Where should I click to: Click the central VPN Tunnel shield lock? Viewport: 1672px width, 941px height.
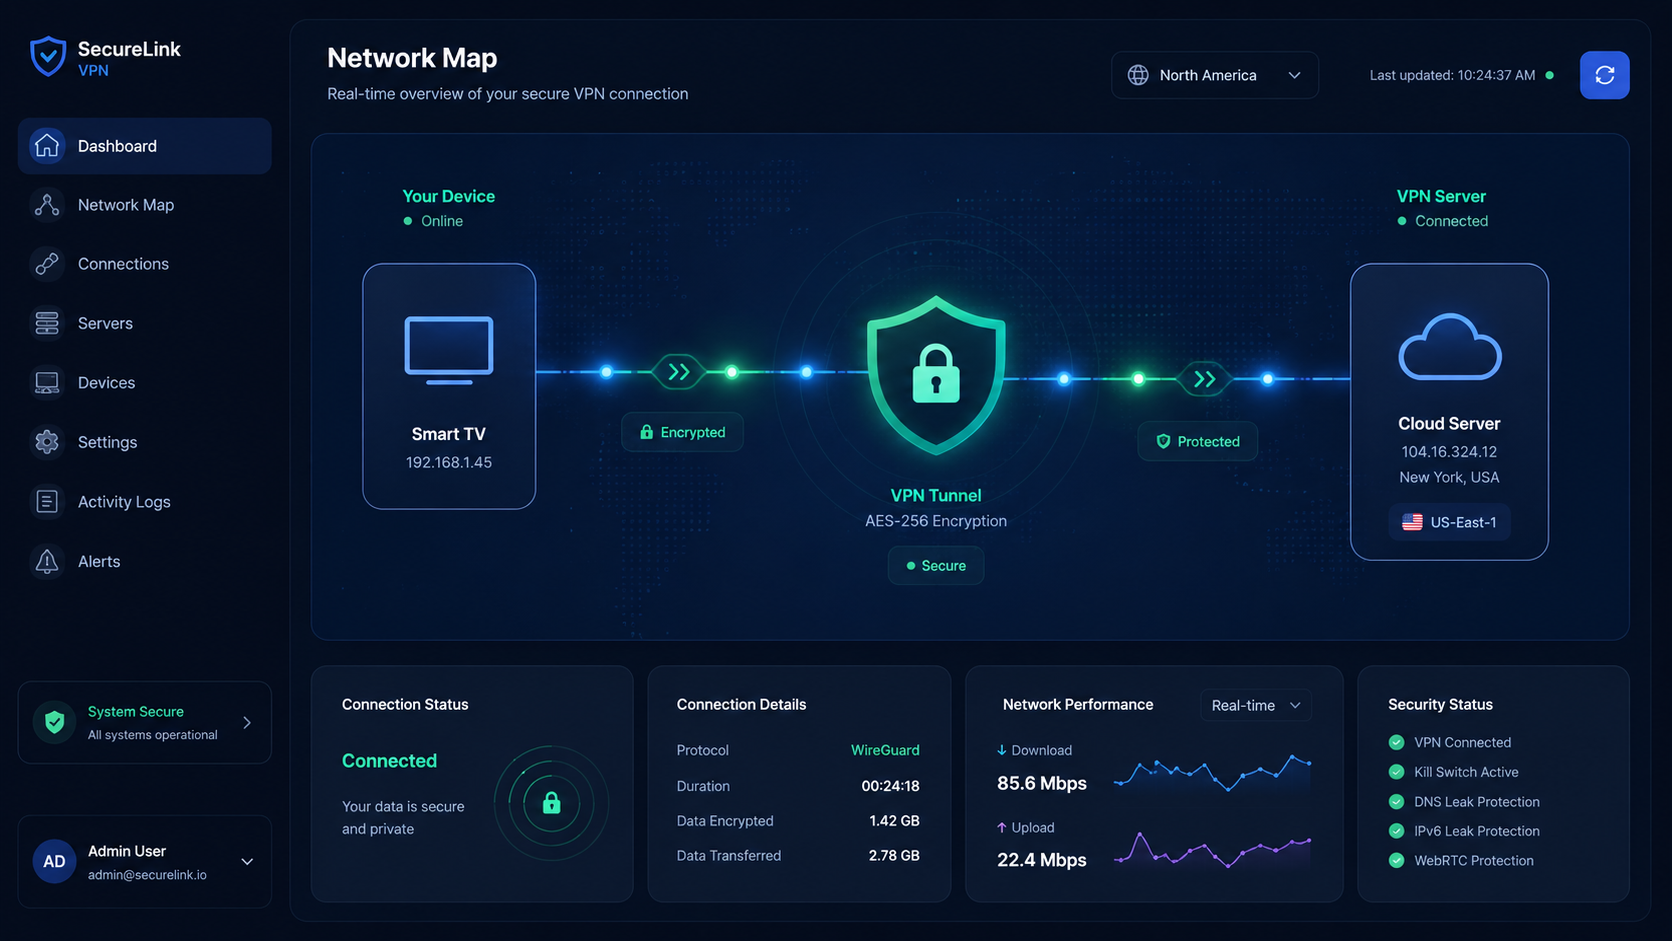click(936, 374)
